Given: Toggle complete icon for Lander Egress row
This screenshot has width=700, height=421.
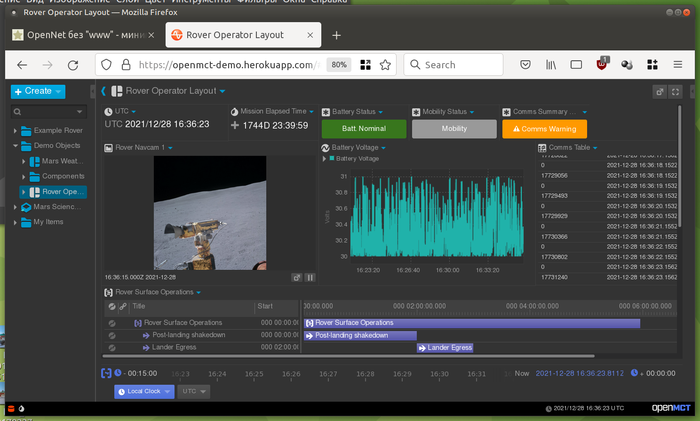Looking at the screenshot, I should tap(112, 348).
